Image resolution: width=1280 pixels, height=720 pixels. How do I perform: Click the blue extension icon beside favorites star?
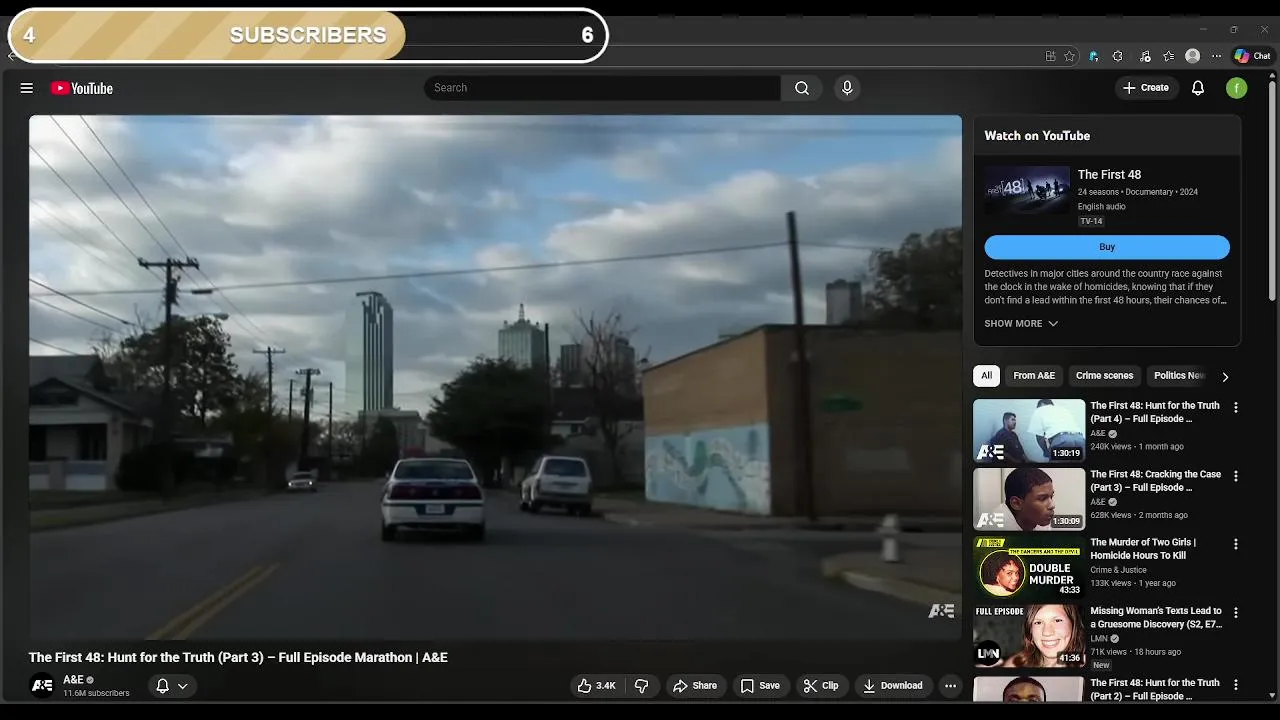(x=1094, y=56)
